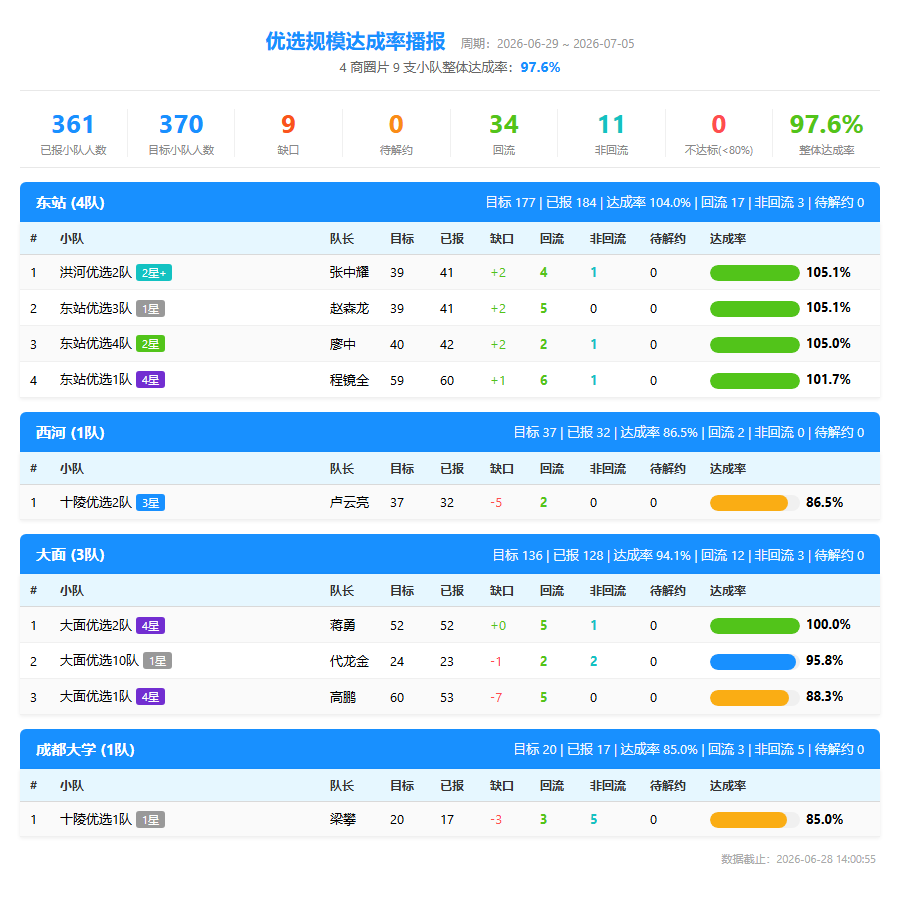The height and width of the screenshot is (898, 900).
Task: Click the -5 gap value for 十陵优选2队
Action: [496, 503]
